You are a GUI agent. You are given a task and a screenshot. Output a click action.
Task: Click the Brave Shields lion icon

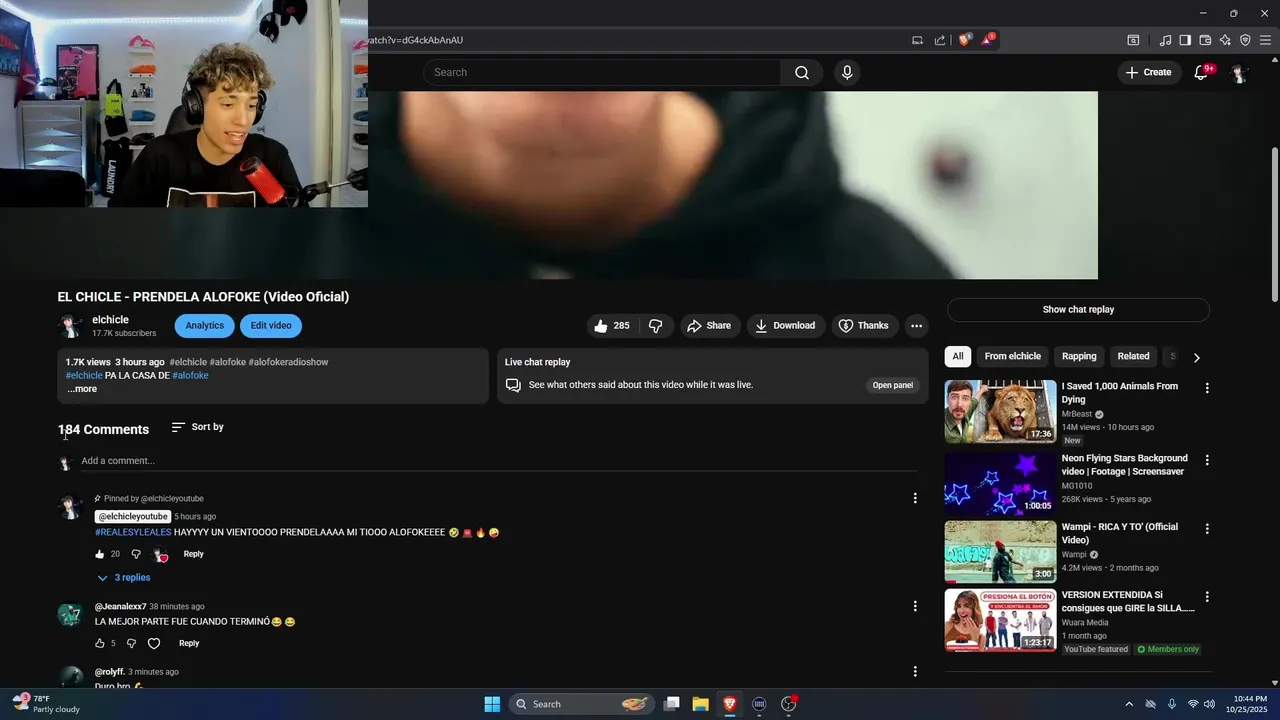[964, 40]
